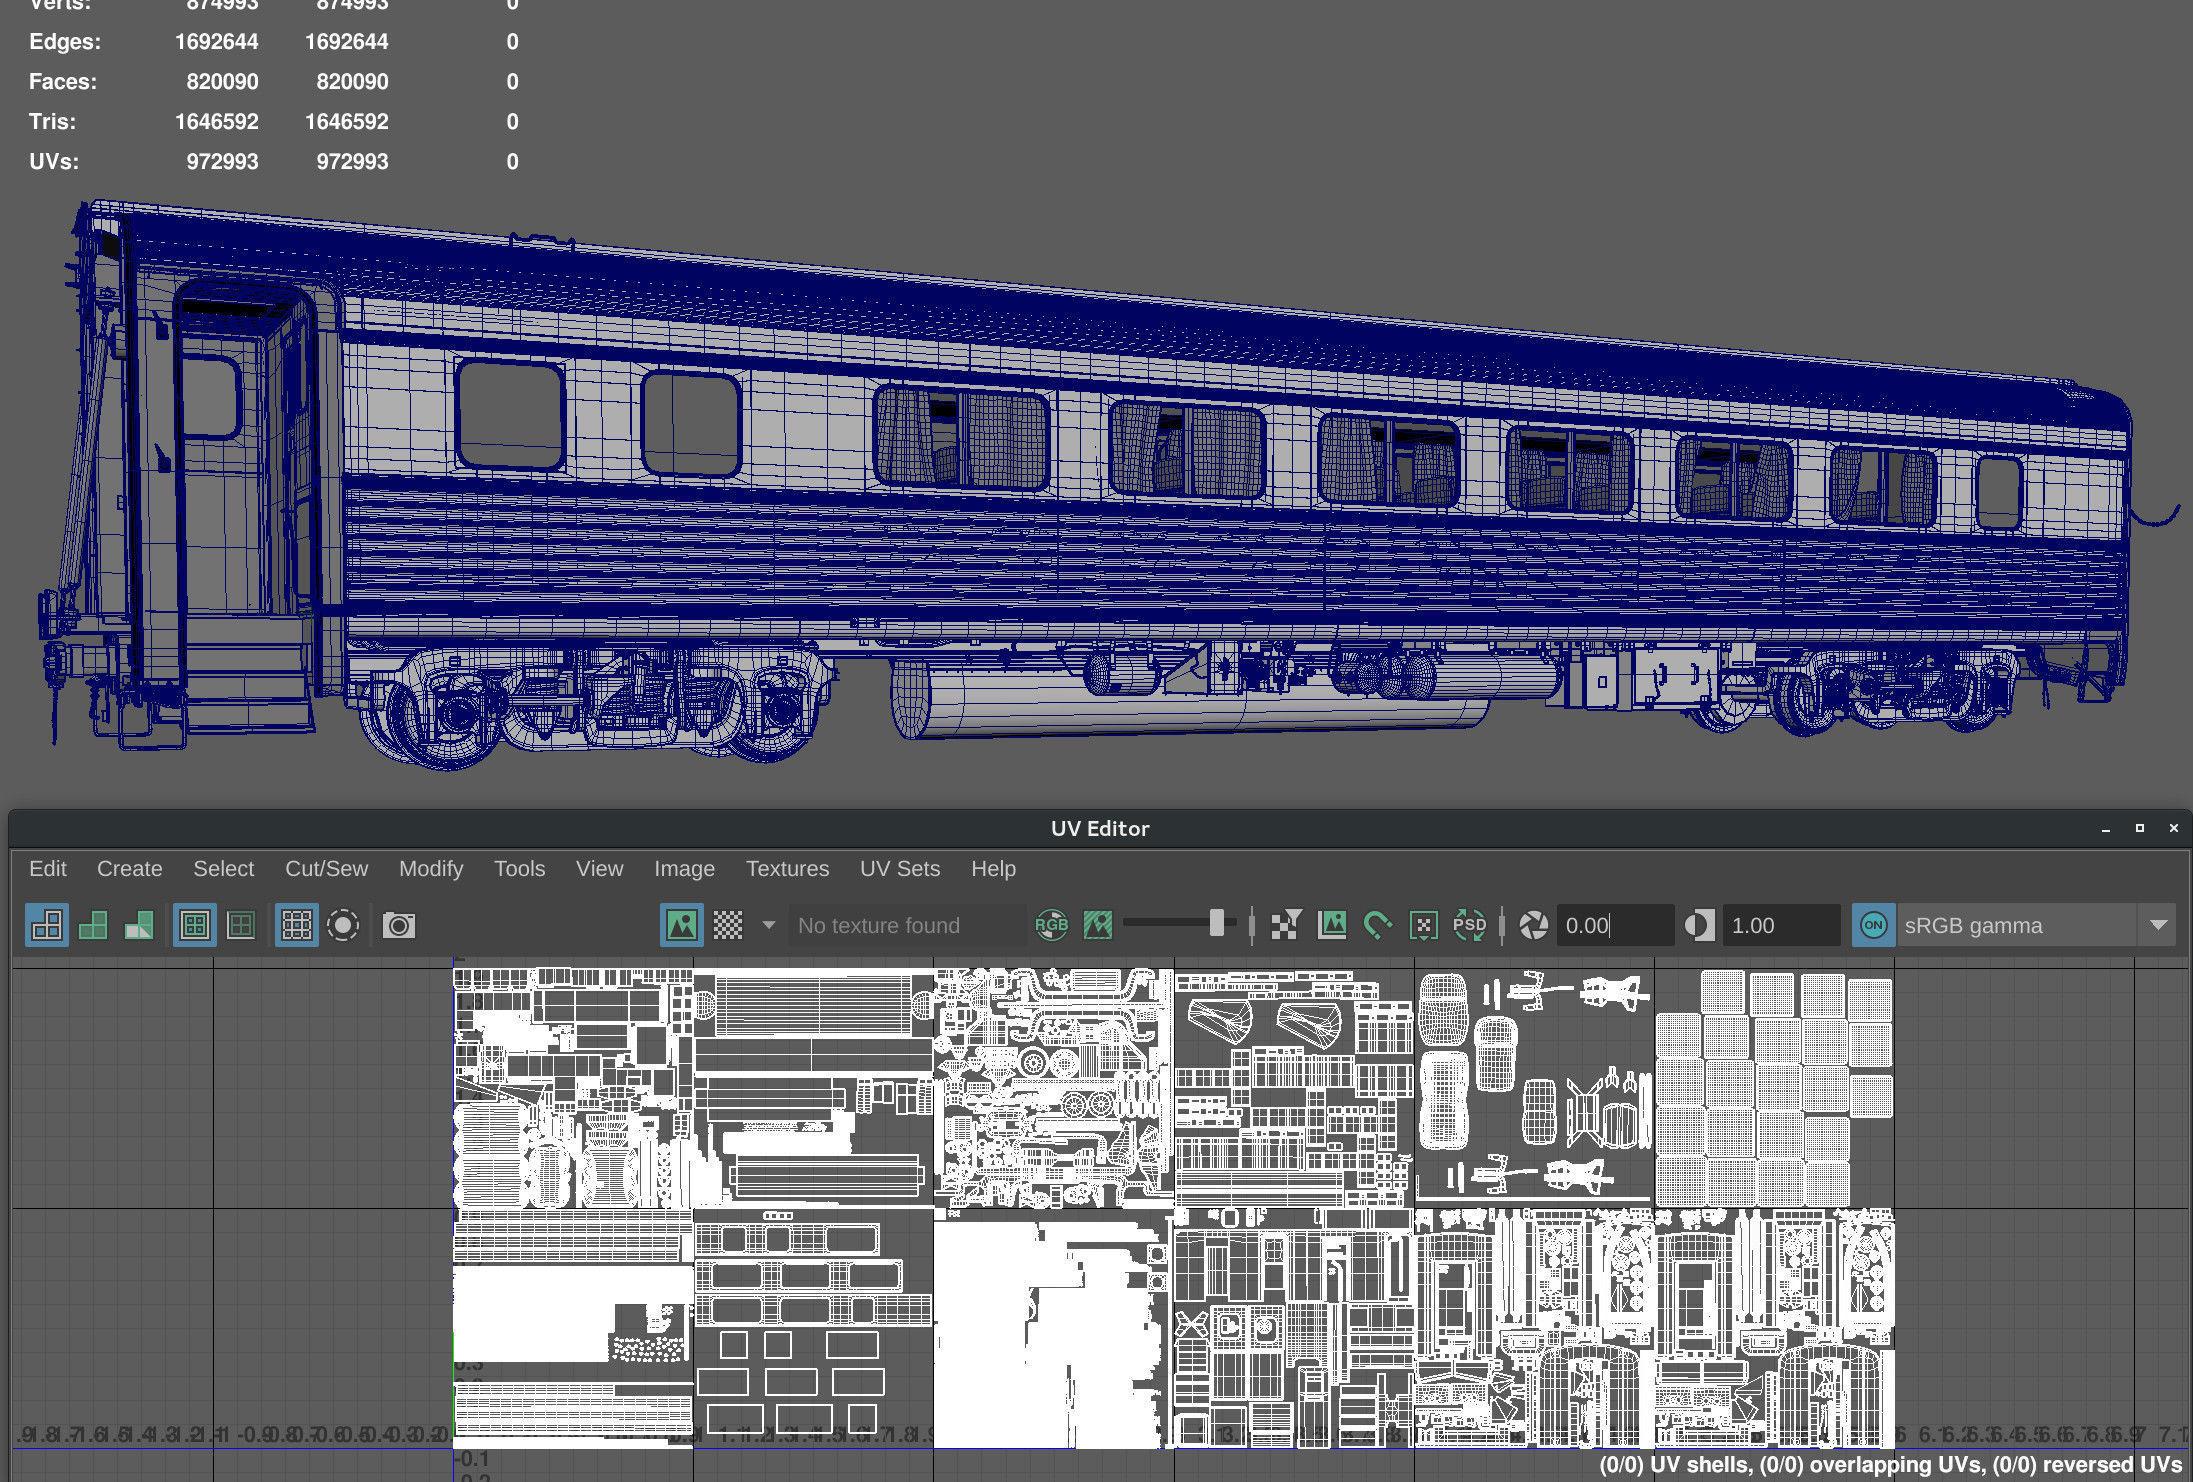Toggle checker map pattern icon
The height and width of the screenshot is (1482, 2193).
[x=728, y=925]
